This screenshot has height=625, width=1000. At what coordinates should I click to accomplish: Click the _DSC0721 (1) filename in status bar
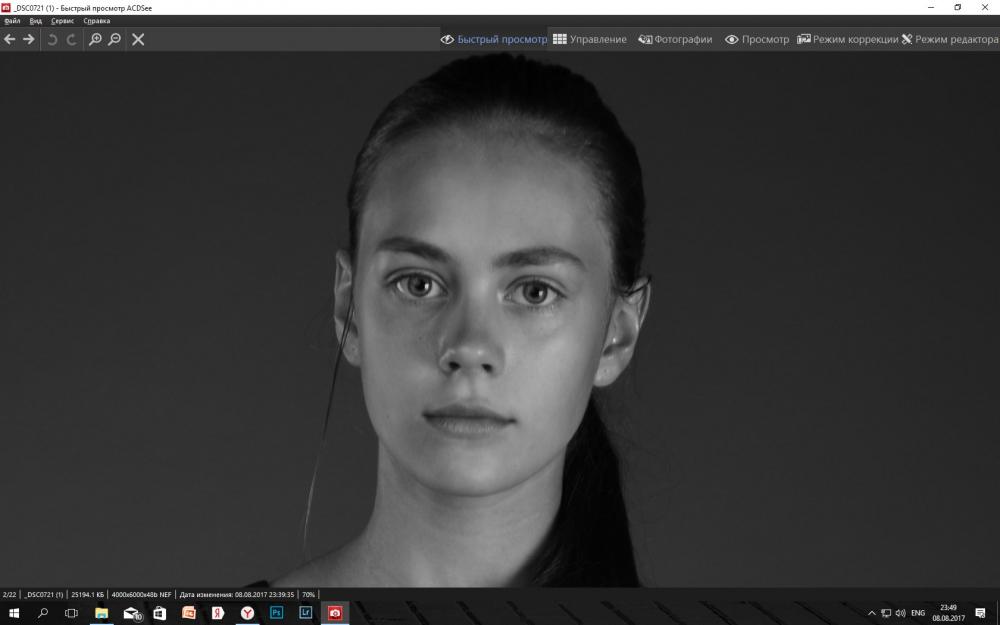coord(44,594)
